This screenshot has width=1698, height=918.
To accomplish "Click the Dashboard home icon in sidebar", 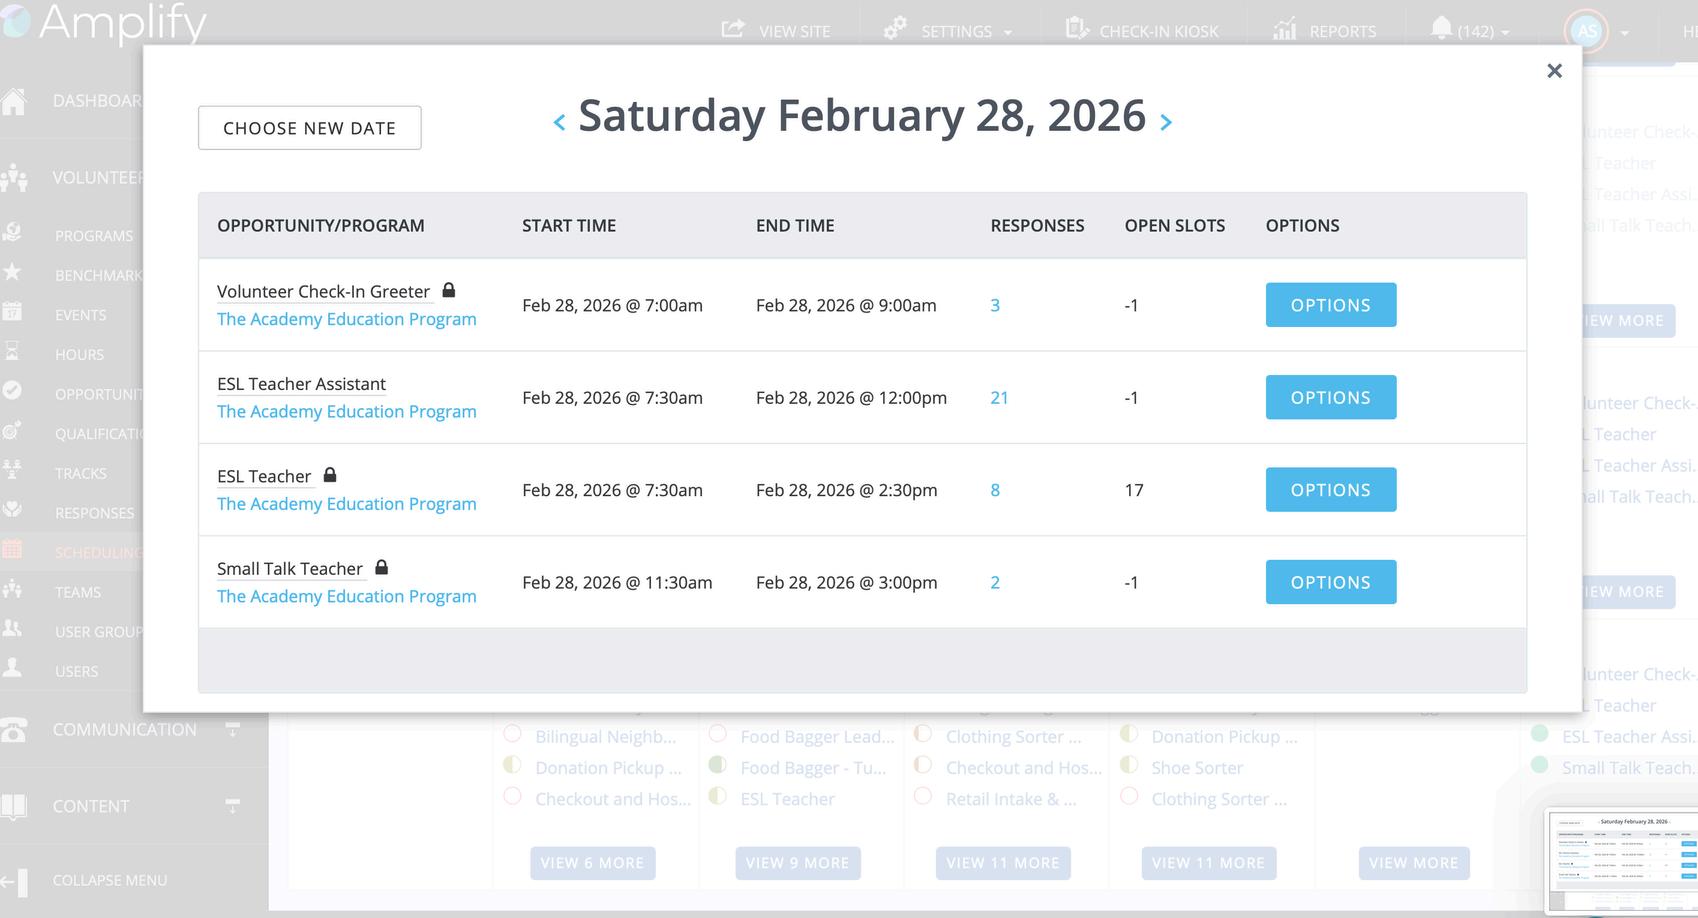I will tap(14, 101).
